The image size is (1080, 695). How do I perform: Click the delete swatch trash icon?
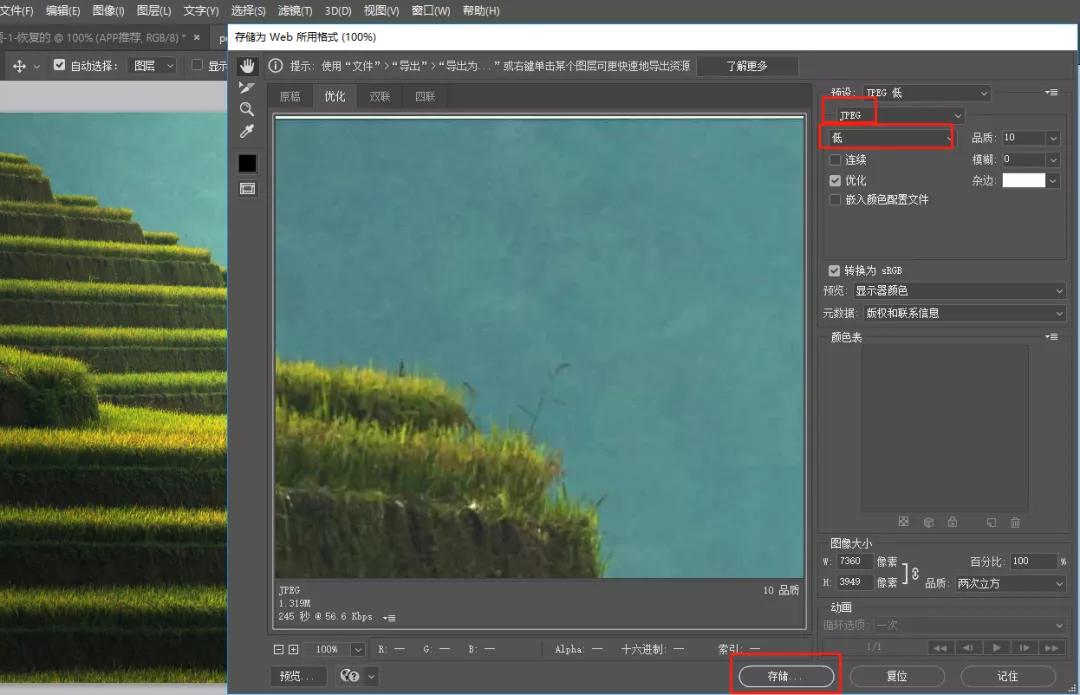(x=1015, y=522)
